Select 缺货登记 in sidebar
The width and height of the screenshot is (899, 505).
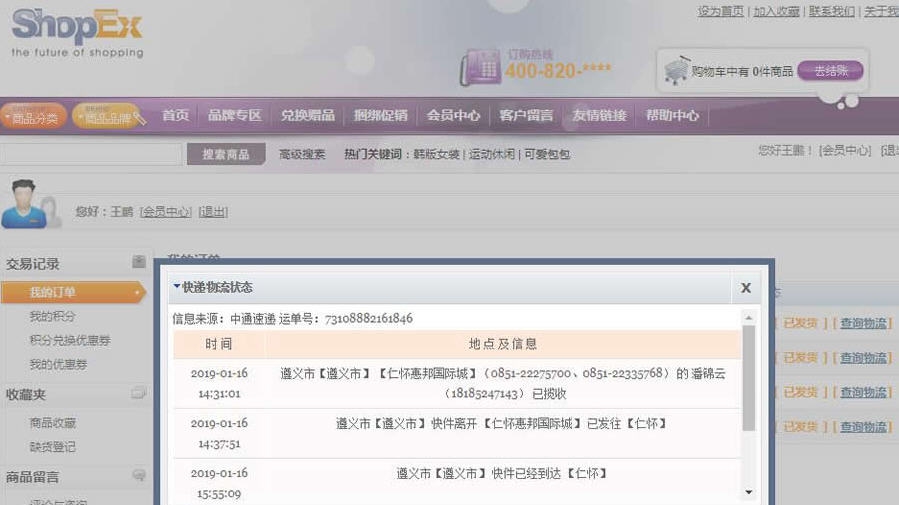pos(52,447)
